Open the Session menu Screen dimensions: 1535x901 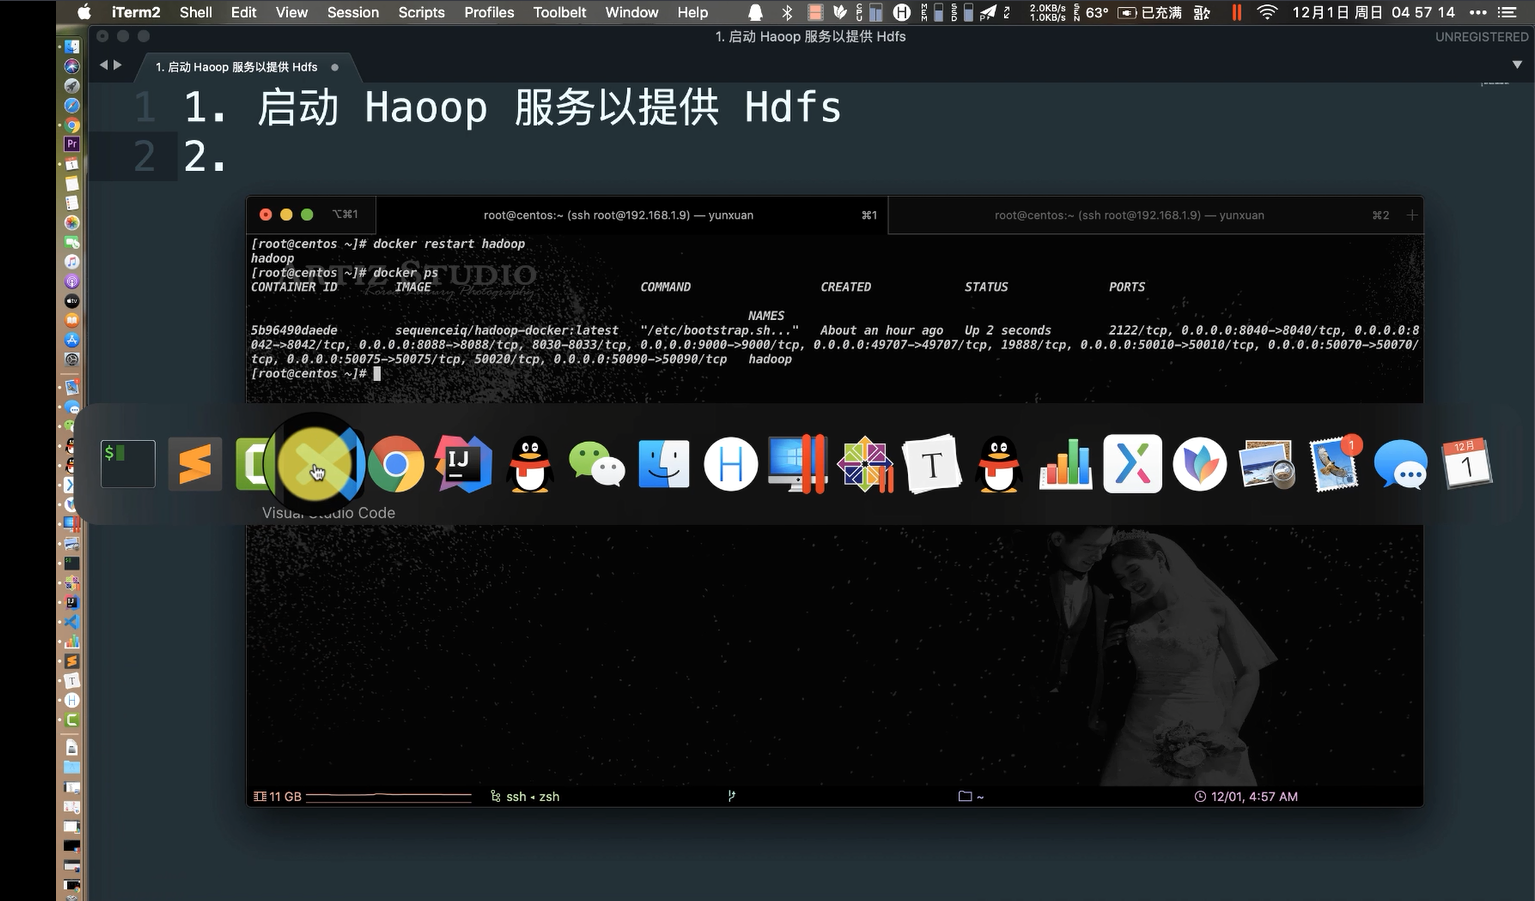353,12
